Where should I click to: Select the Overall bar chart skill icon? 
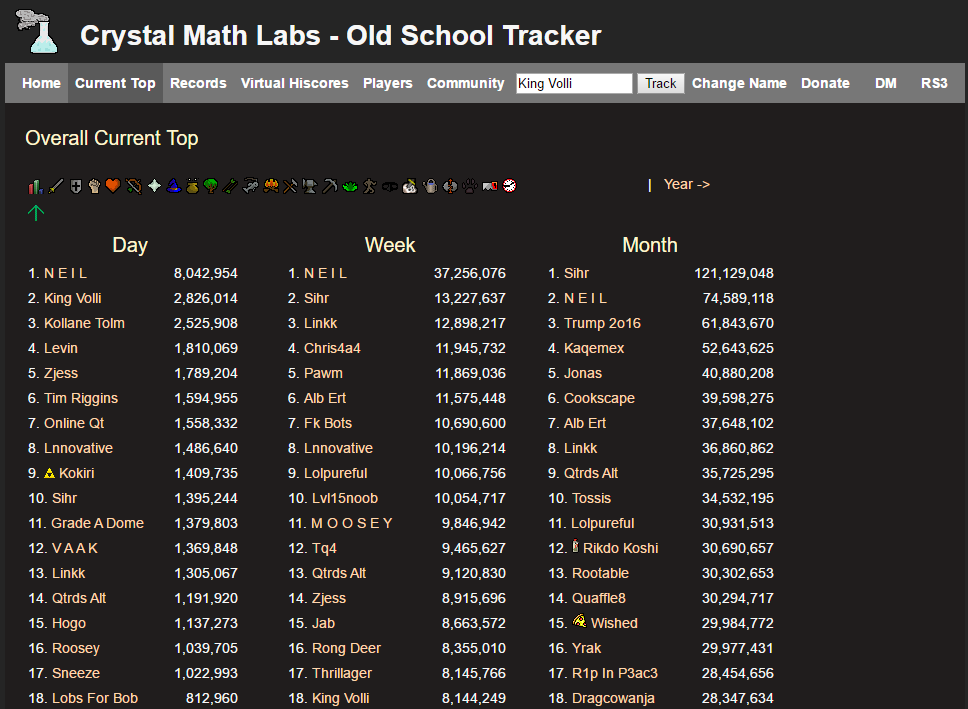36,186
